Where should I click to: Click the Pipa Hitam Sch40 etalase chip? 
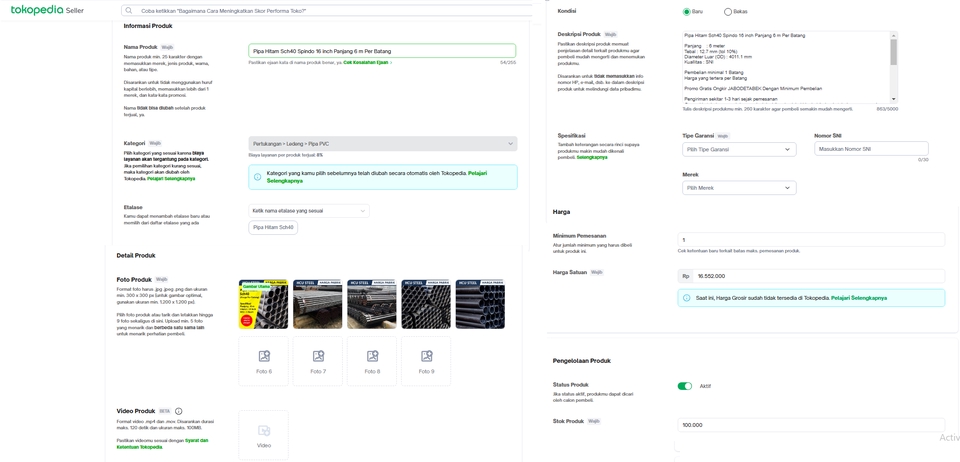(x=273, y=228)
